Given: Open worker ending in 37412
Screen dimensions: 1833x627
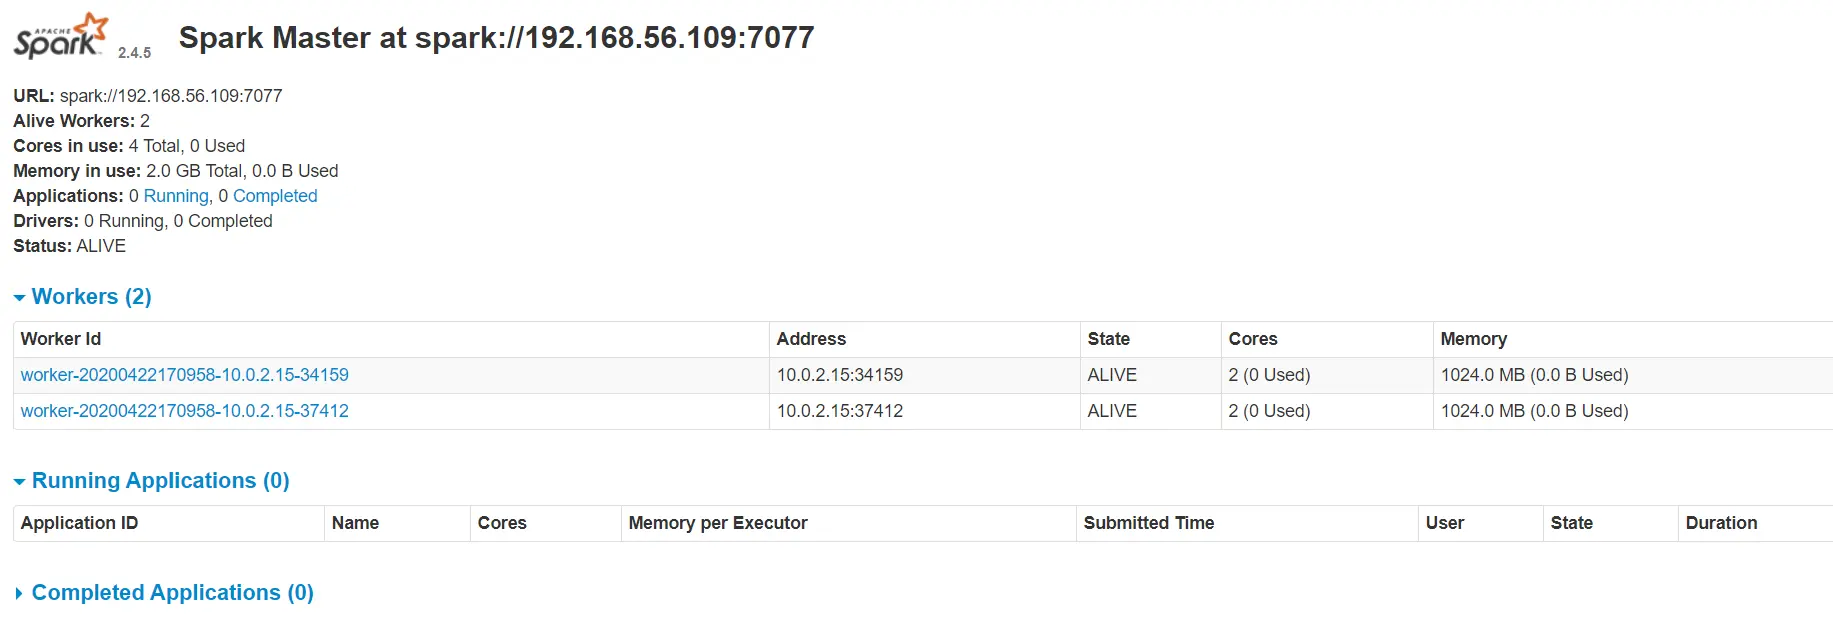Looking at the screenshot, I should [184, 411].
